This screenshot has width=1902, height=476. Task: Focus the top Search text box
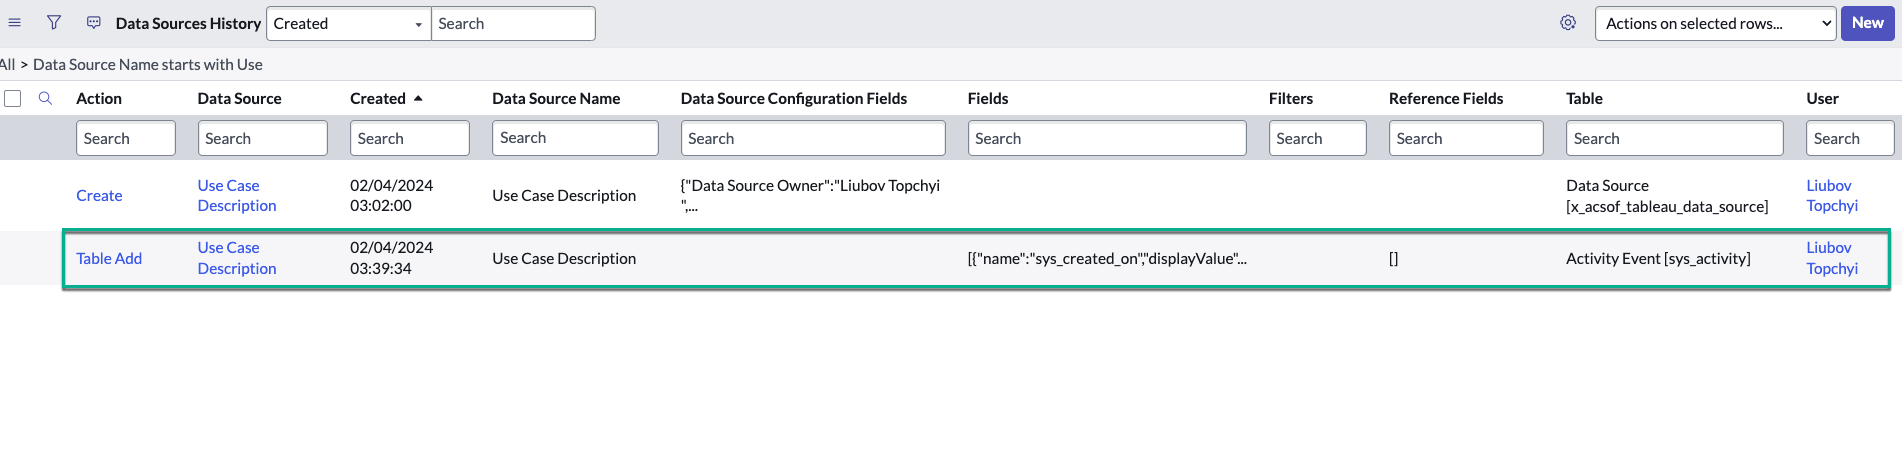click(513, 24)
